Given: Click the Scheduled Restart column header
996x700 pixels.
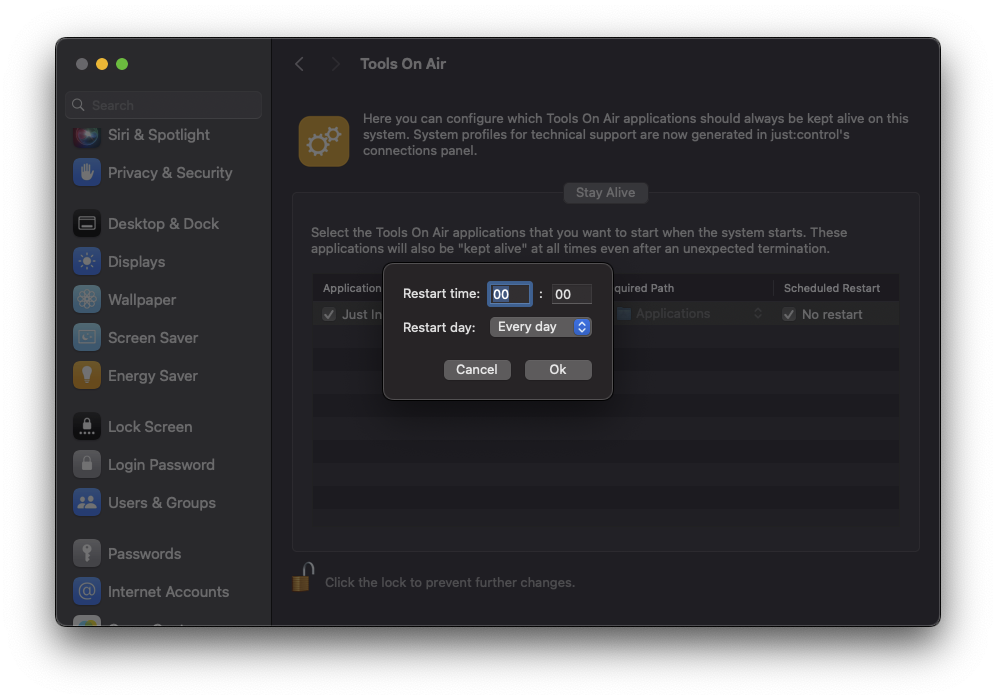Looking at the screenshot, I should 831,288.
